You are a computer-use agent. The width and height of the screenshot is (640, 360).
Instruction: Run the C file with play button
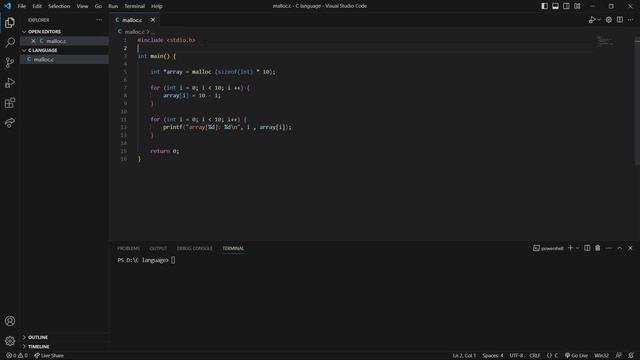pyautogui.click(x=592, y=20)
